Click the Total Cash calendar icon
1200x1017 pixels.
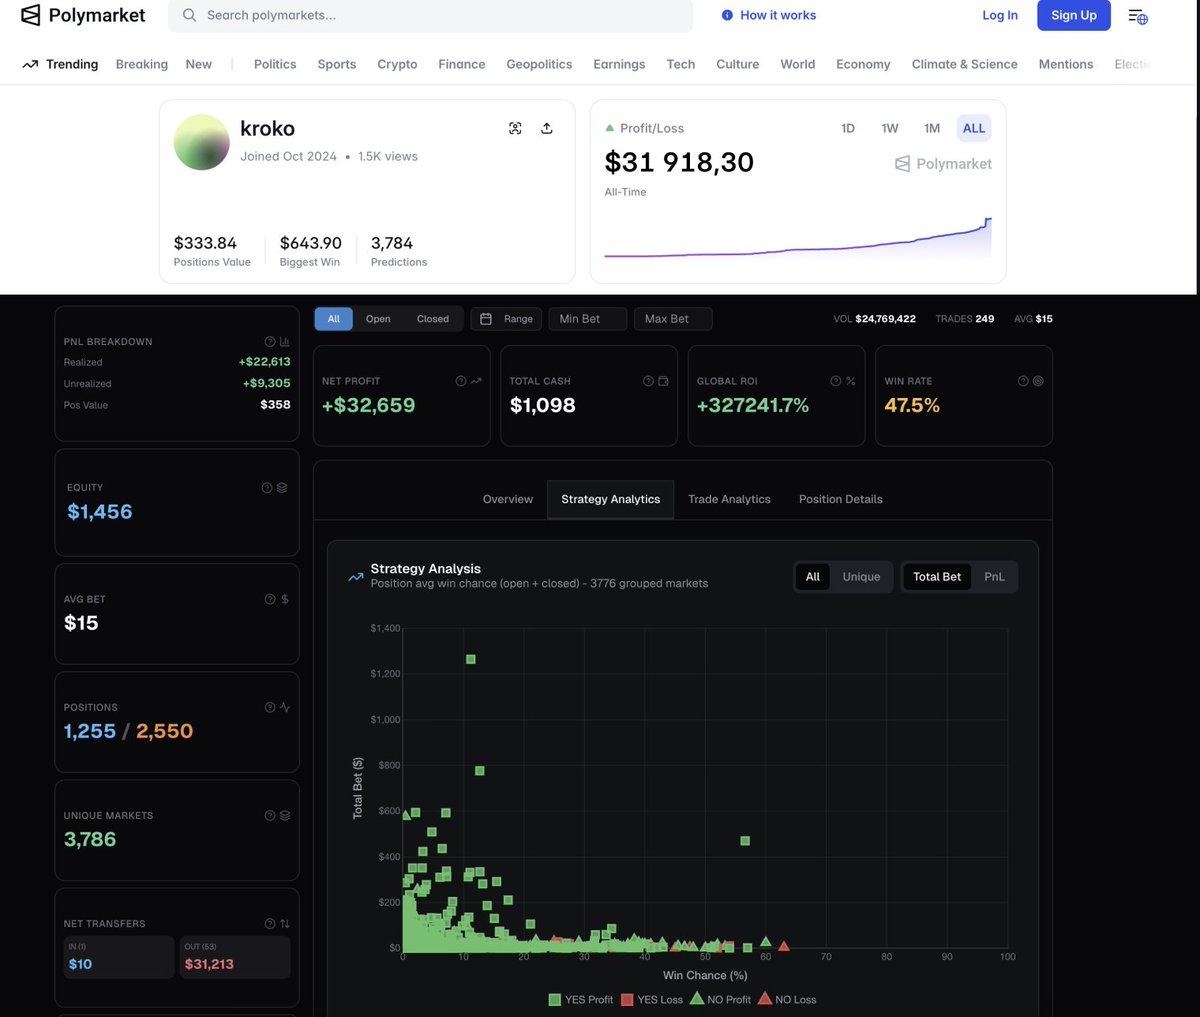(663, 381)
